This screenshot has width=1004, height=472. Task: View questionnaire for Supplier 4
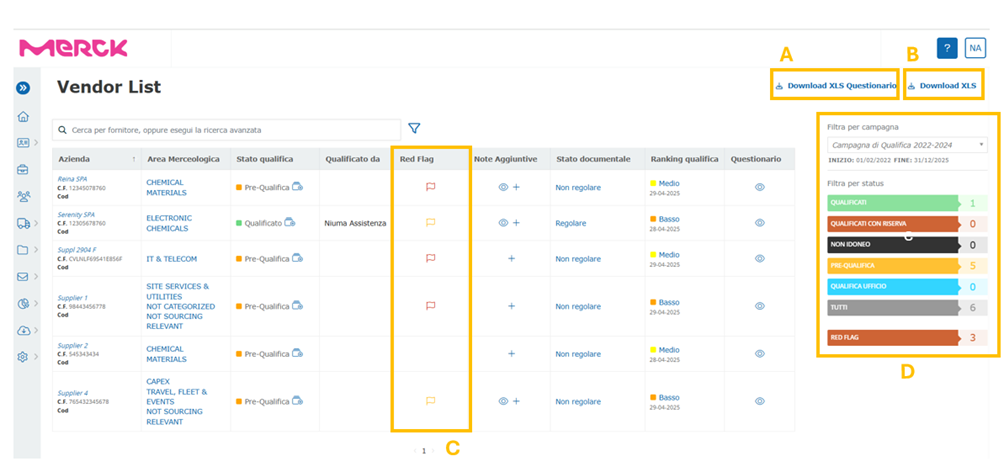[760, 401]
